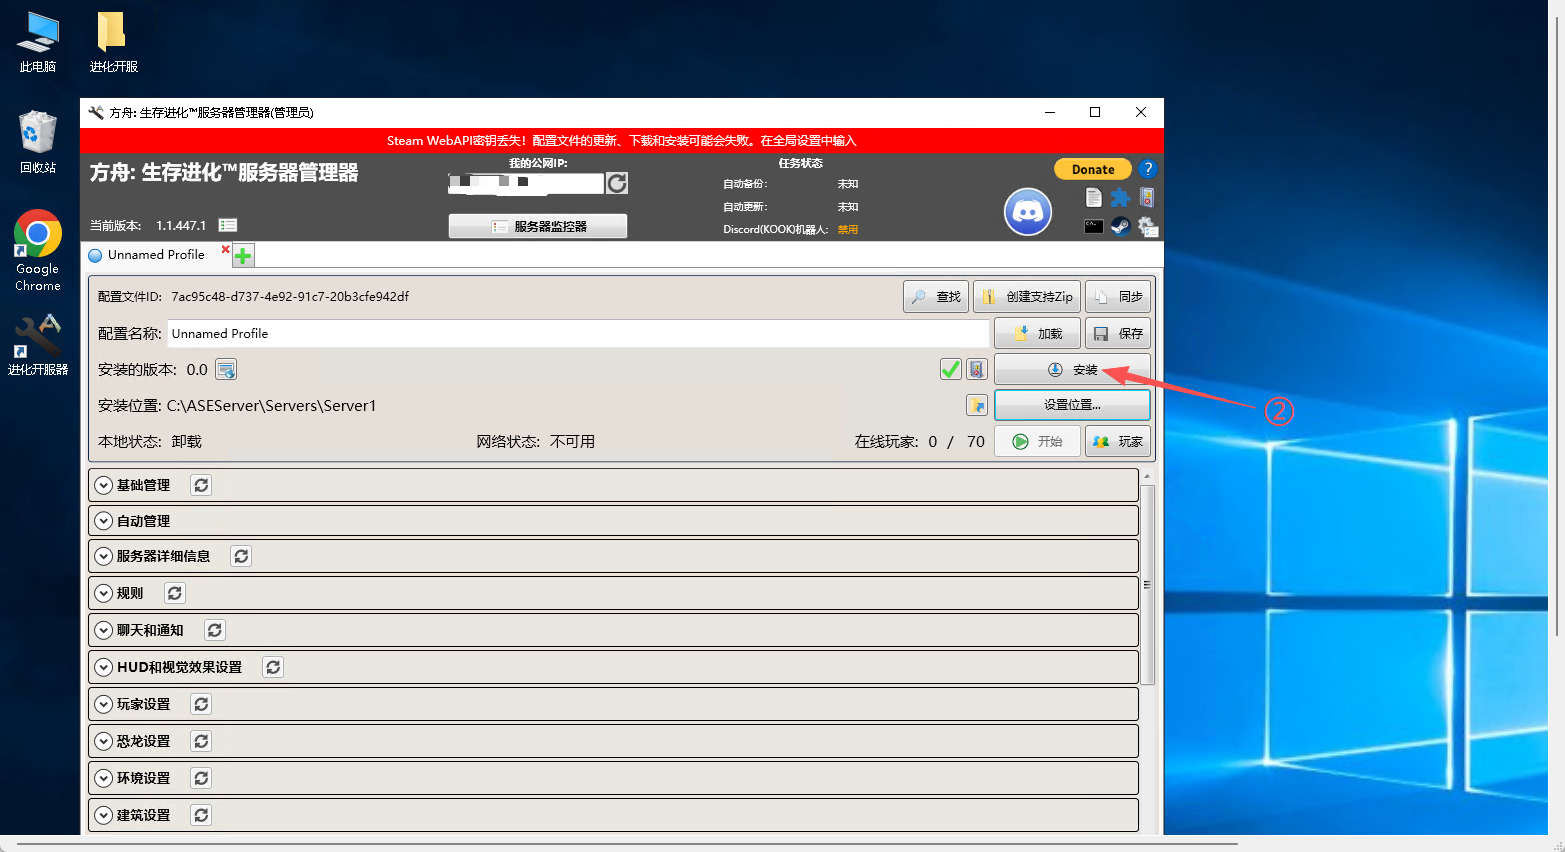Refresh the public IP address
The image size is (1565, 852).
[x=617, y=183]
